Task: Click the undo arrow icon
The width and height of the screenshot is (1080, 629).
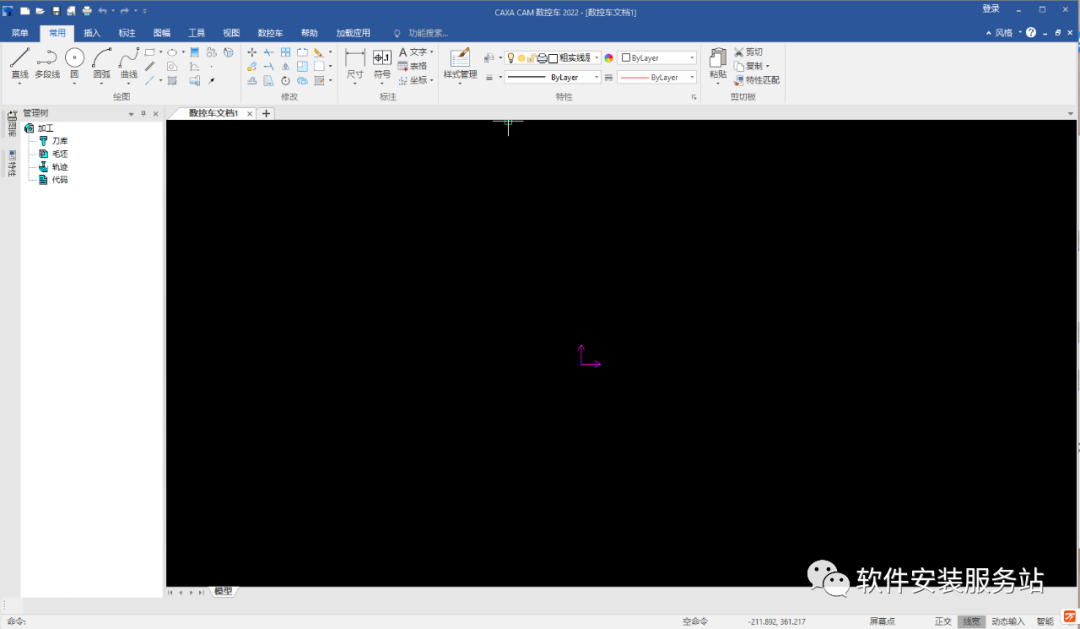Action: pos(103,11)
